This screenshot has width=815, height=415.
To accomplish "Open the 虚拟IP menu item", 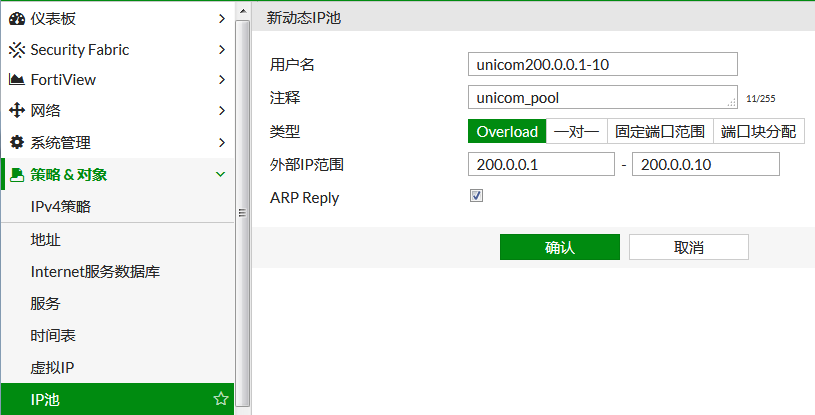I will coord(53,367).
